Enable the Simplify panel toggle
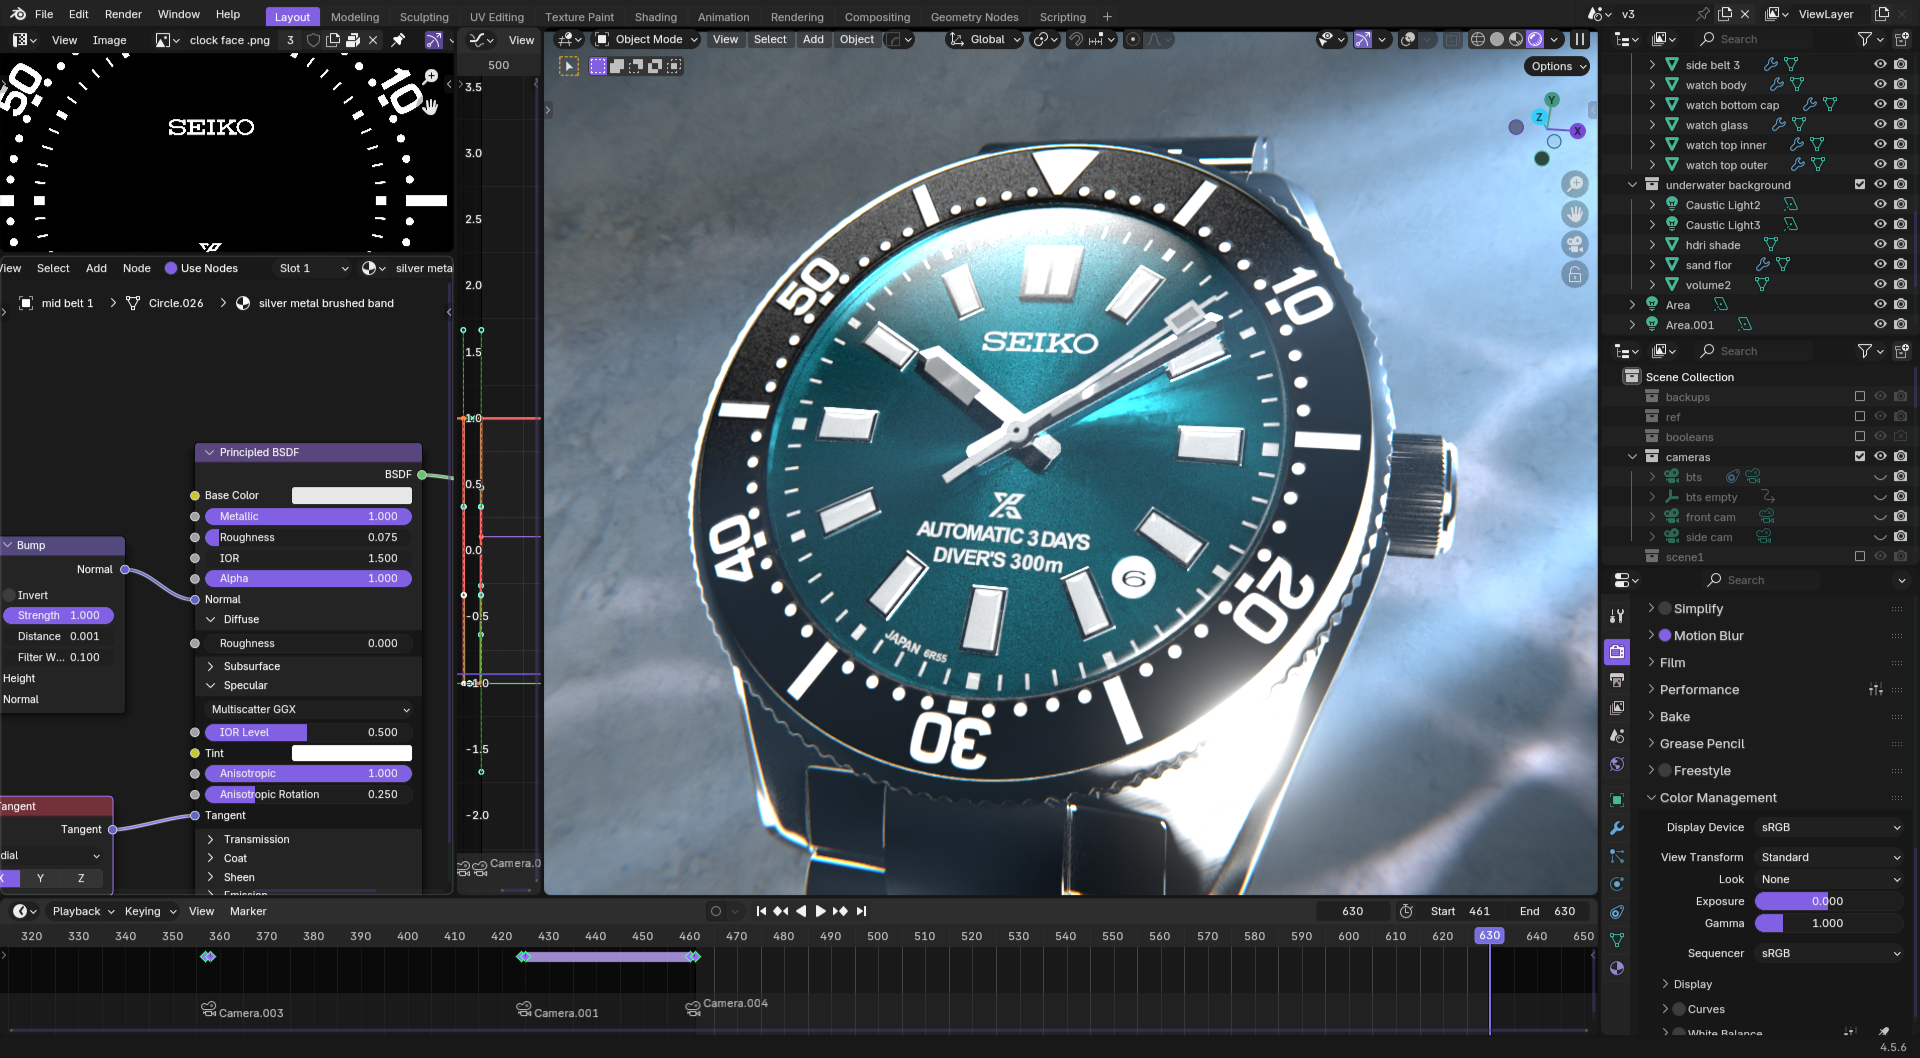 1665,609
